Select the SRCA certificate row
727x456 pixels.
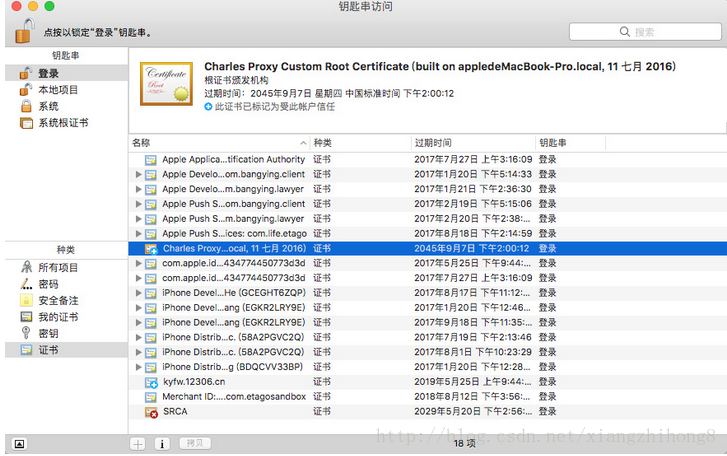tap(427, 412)
